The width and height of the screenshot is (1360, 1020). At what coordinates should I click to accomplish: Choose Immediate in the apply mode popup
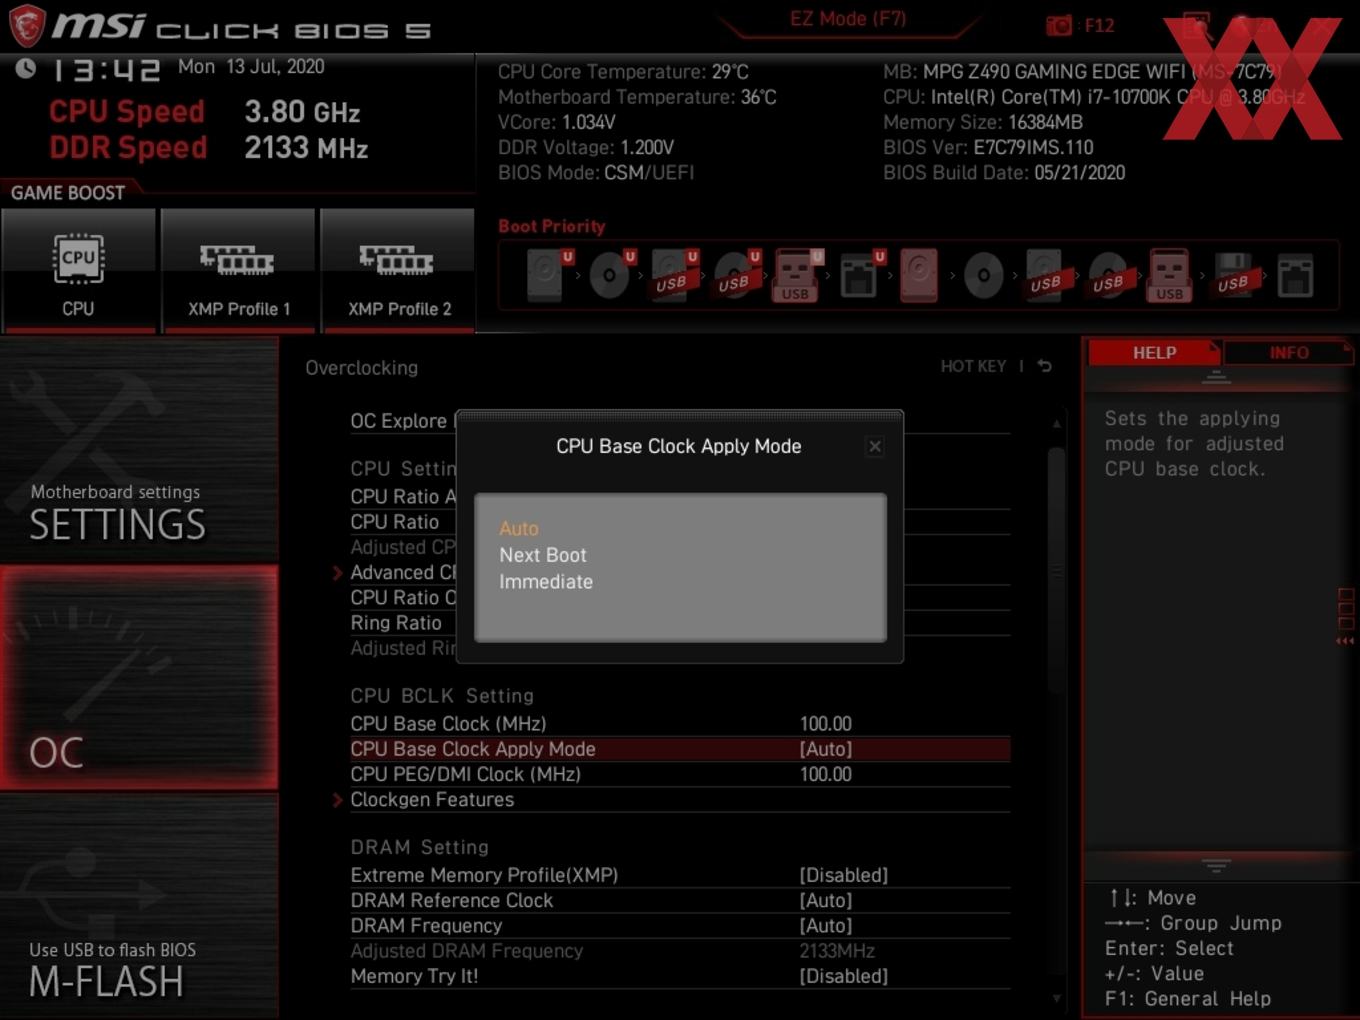pyautogui.click(x=546, y=582)
